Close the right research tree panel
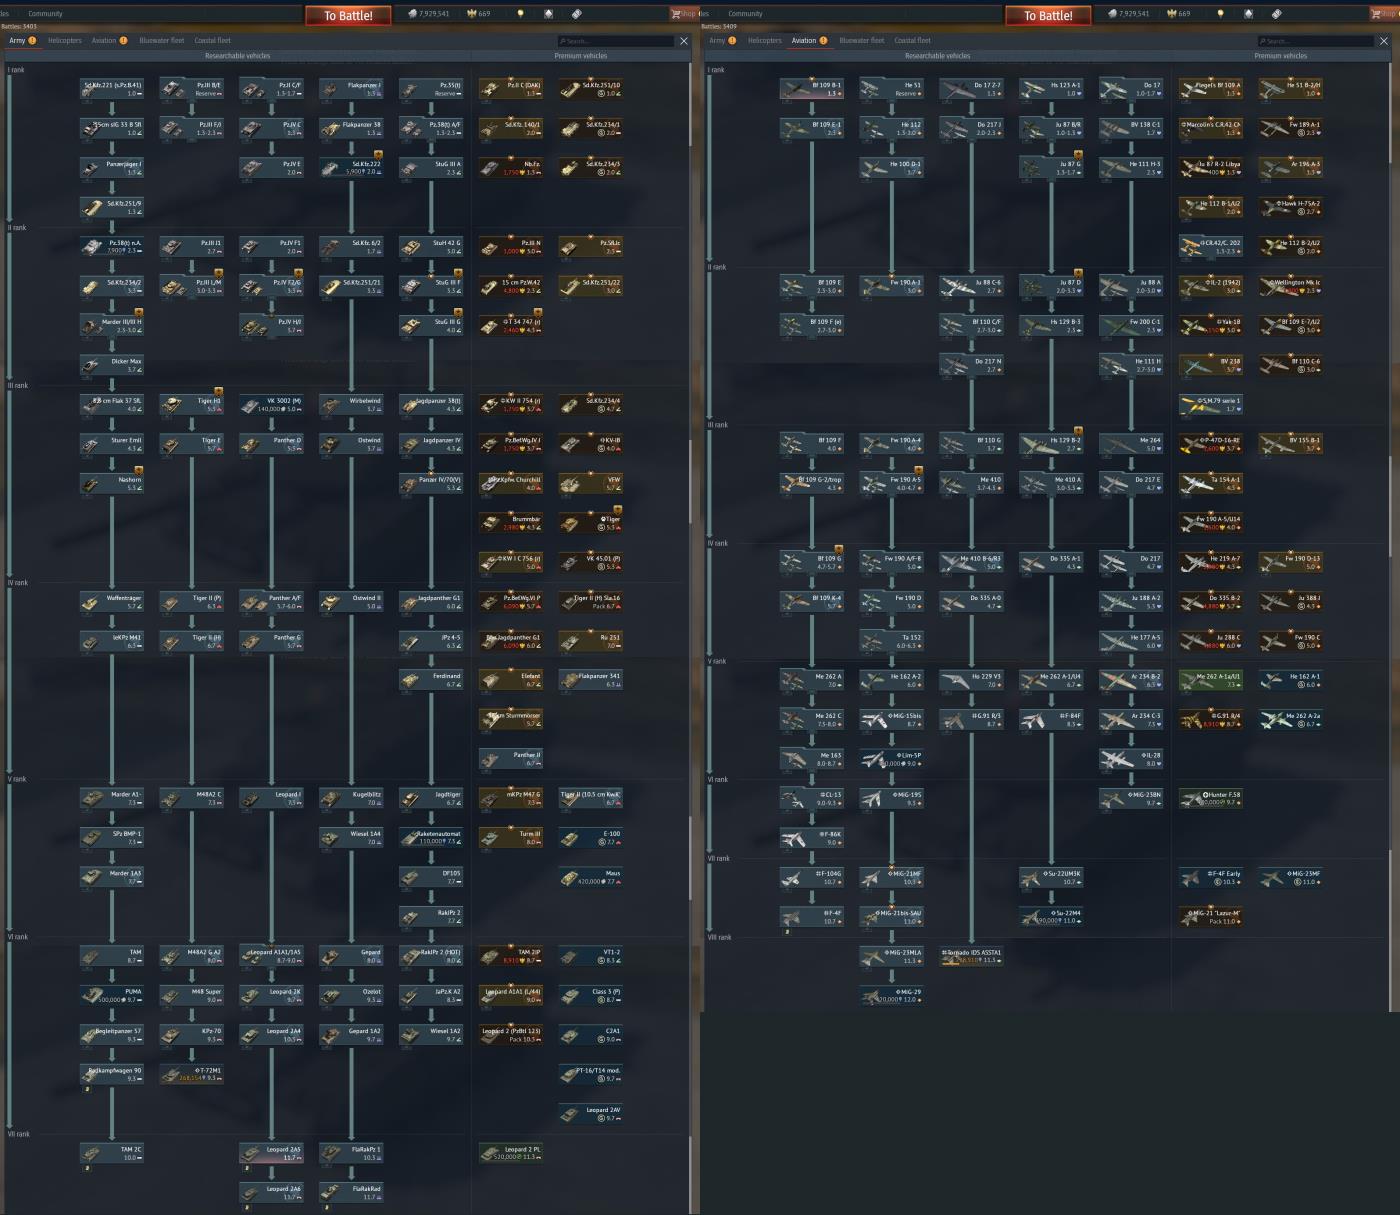 [1384, 41]
